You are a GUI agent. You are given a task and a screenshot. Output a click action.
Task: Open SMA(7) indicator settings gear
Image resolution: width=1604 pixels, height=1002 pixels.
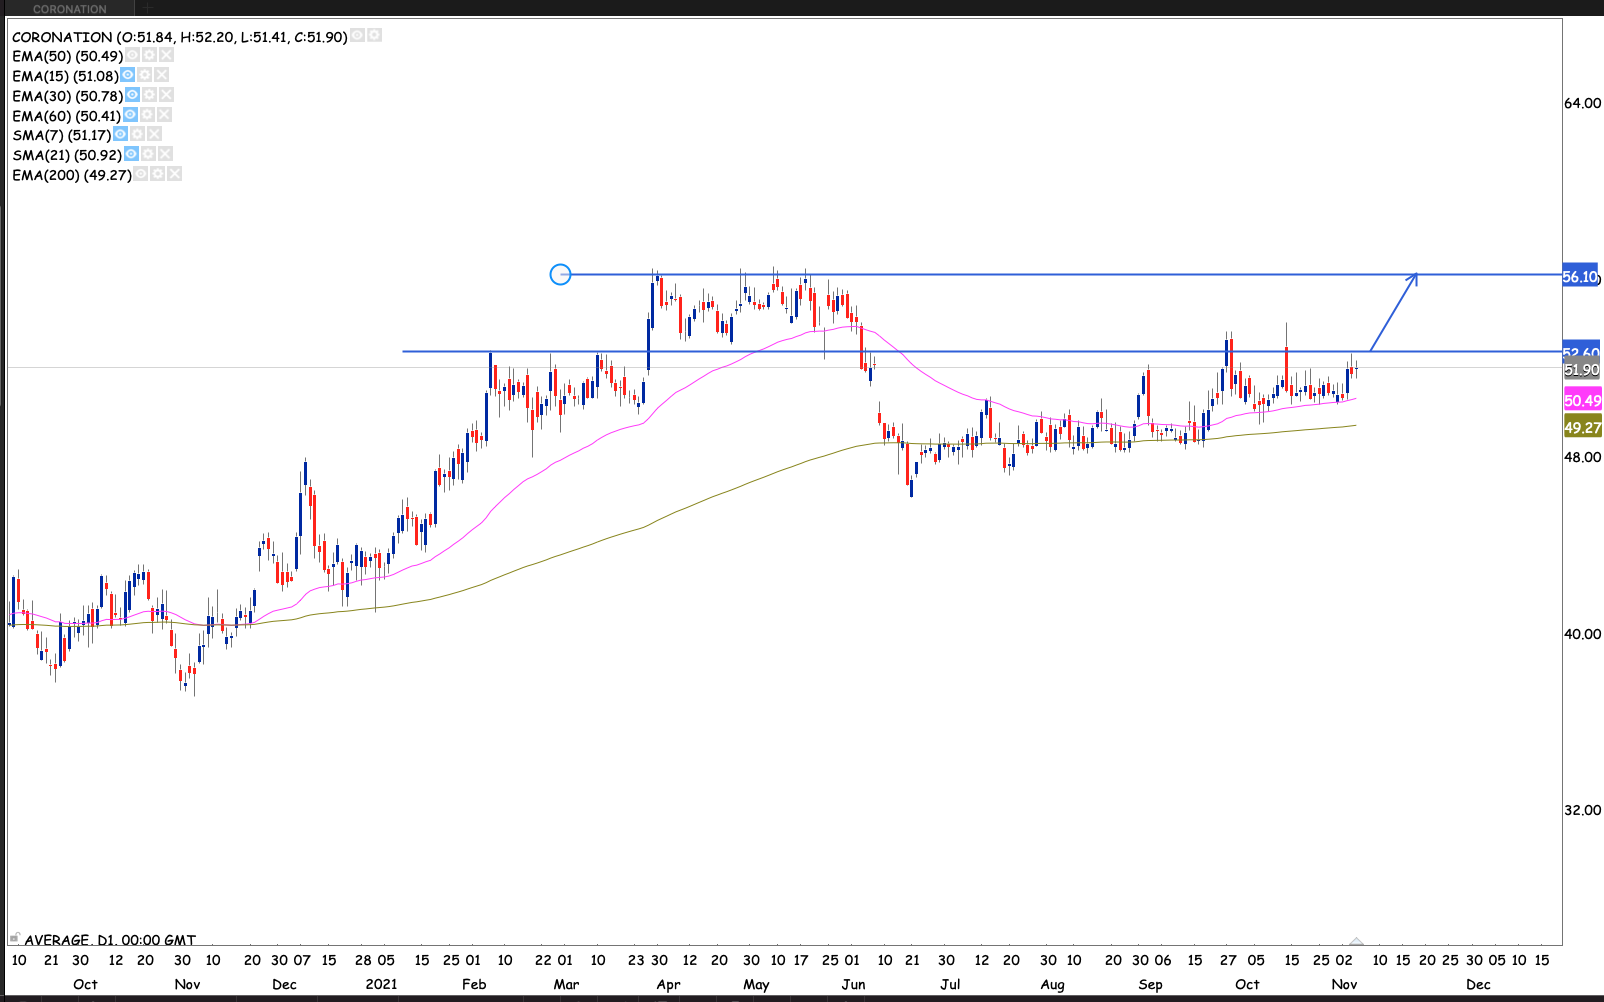pyautogui.click(x=137, y=134)
